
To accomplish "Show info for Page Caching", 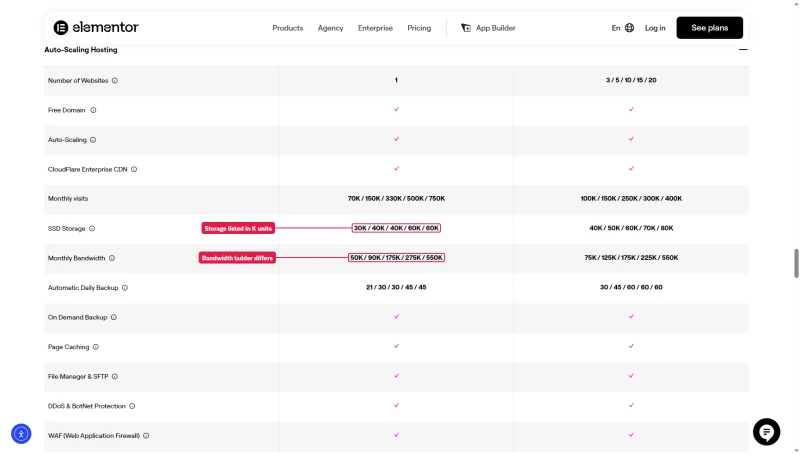I will [x=96, y=347].
